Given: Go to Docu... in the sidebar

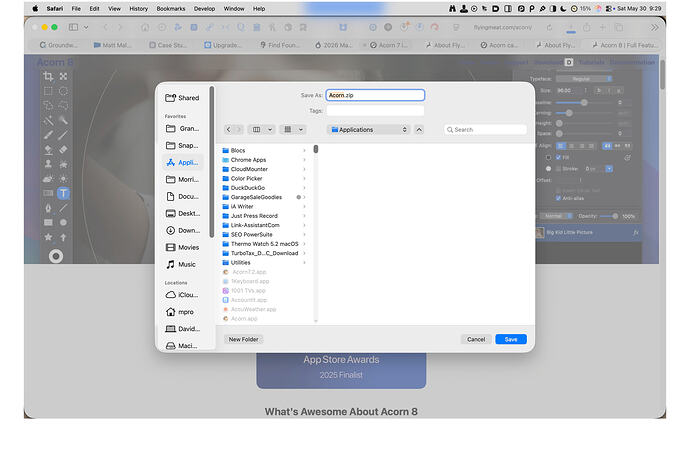Looking at the screenshot, I should coord(182,196).
